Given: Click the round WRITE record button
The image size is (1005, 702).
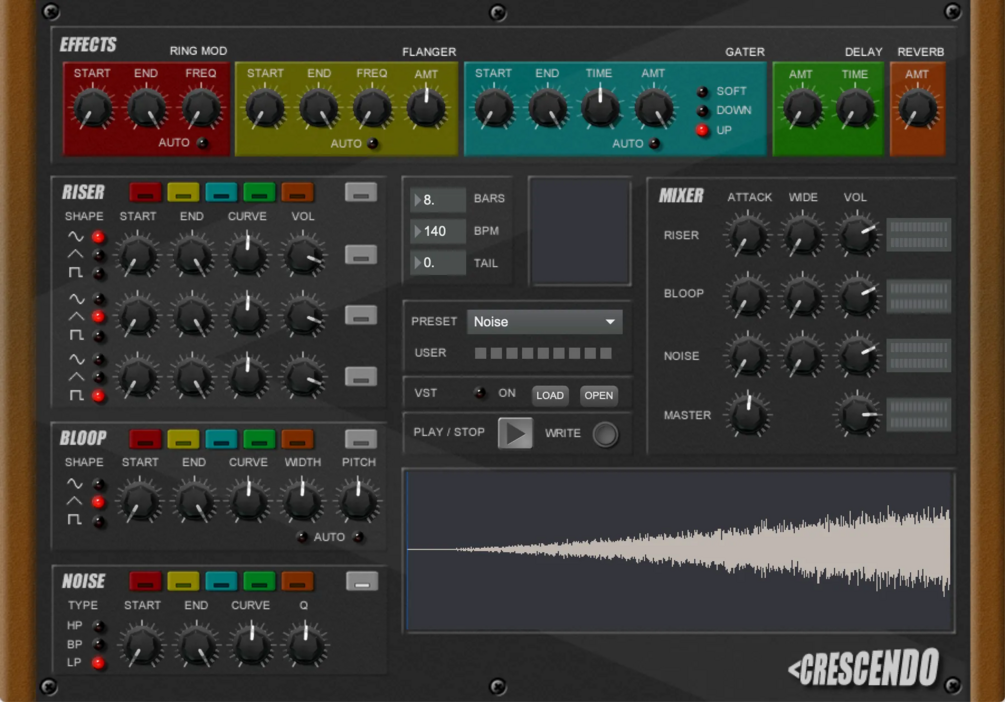Looking at the screenshot, I should point(604,434).
